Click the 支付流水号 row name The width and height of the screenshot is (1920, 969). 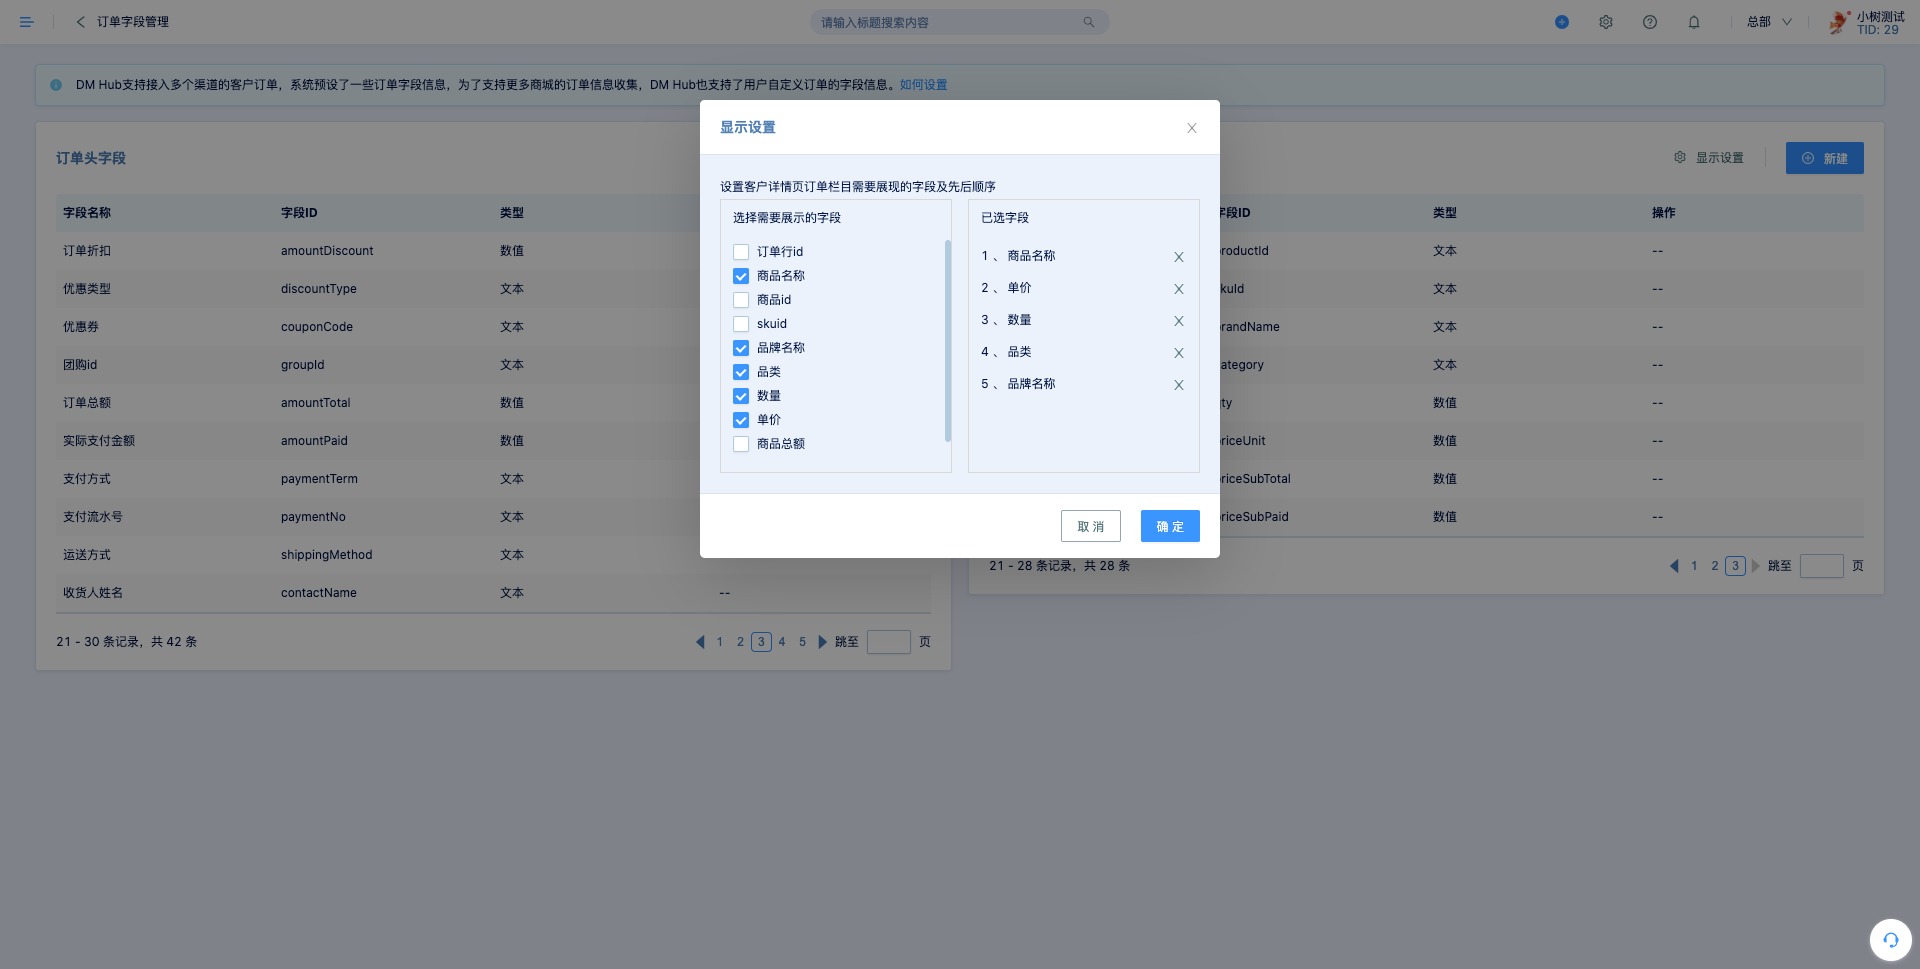[93, 517]
